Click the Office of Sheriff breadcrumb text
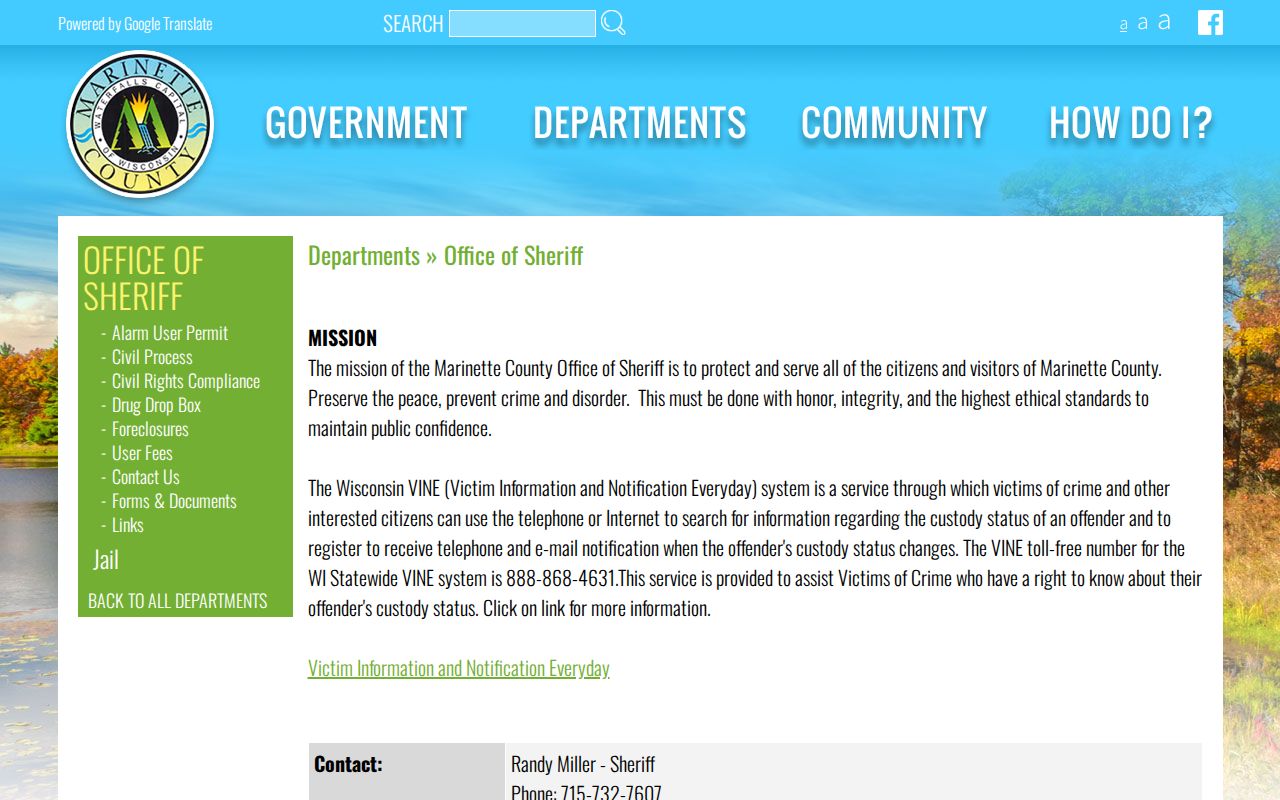Image resolution: width=1280 pixels, height=800 pixels. (513, 256)
